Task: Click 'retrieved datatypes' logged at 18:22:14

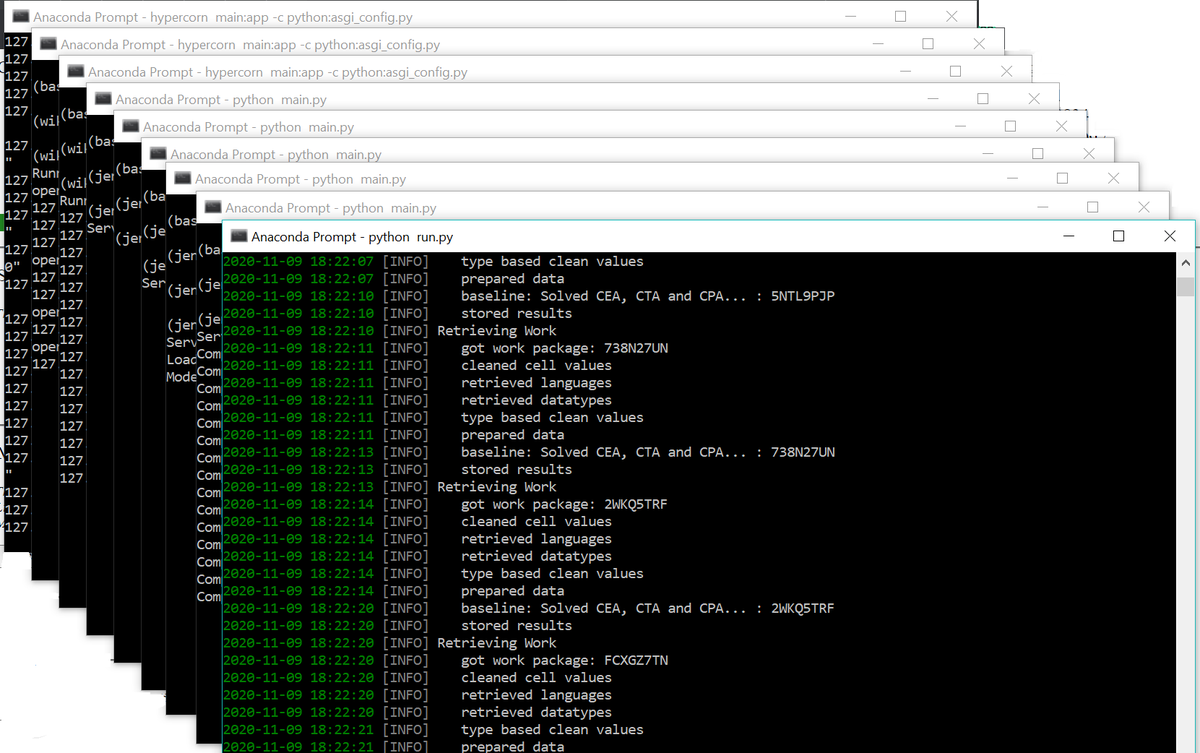Action: coord(536,556)
